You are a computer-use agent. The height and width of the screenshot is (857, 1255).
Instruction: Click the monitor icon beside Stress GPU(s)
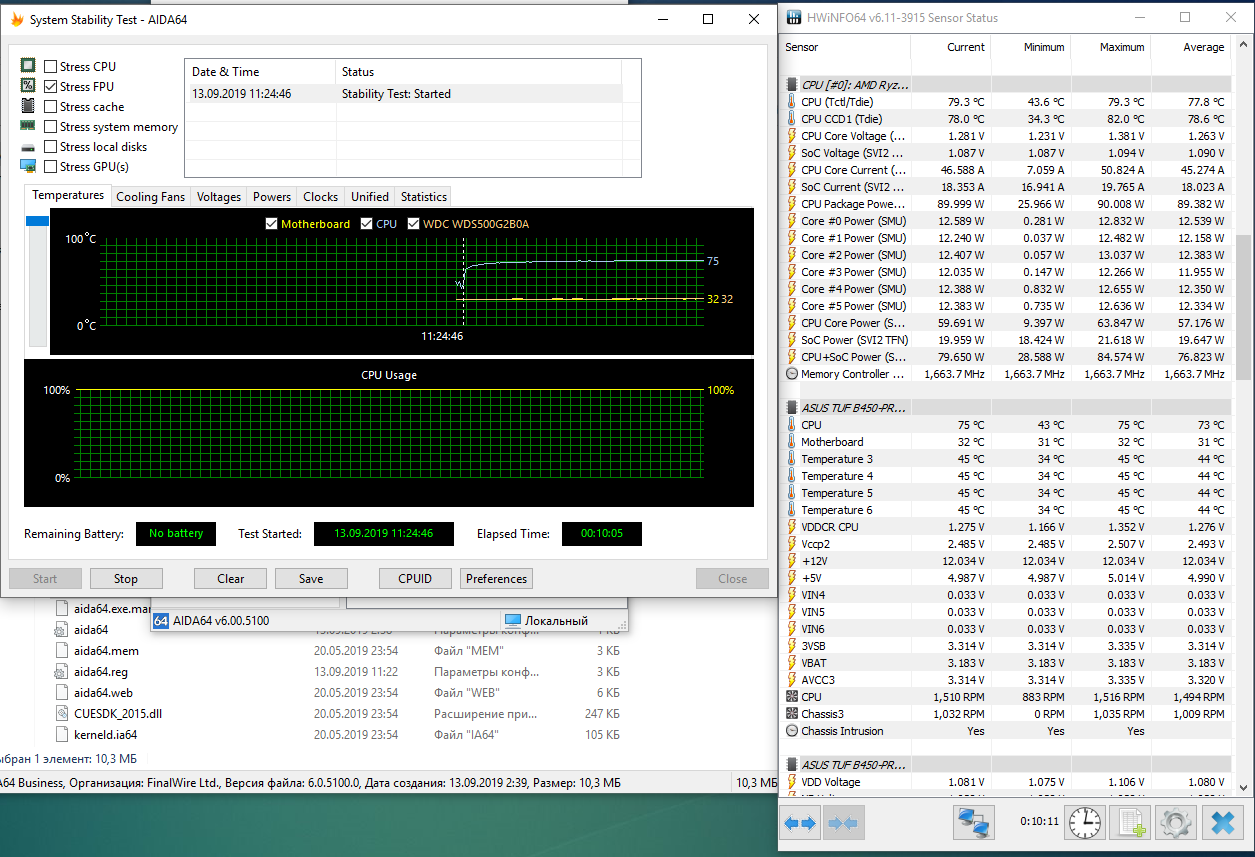click(28, 166)
